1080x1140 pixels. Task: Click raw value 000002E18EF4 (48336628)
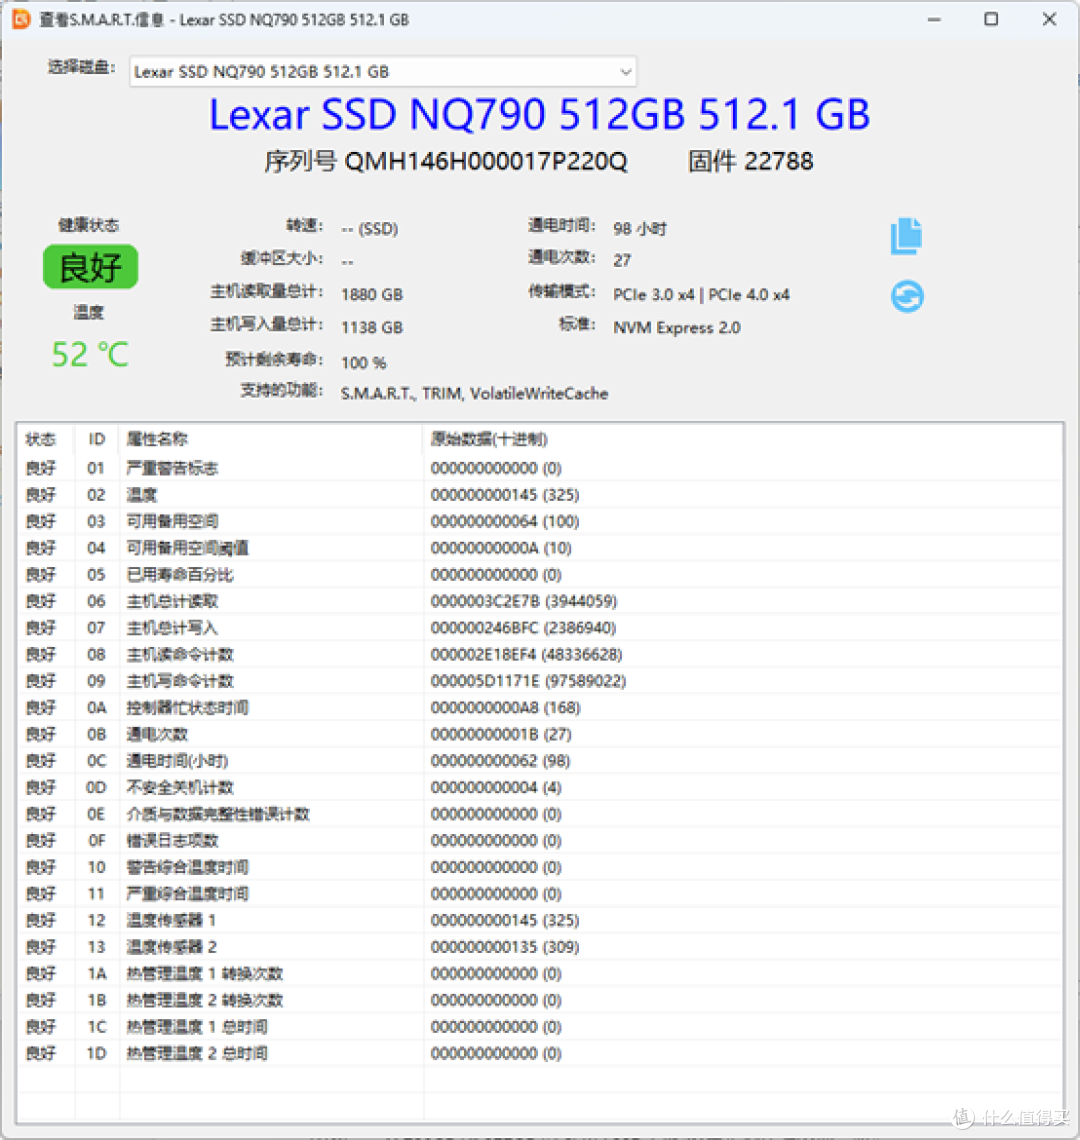pos(526,654)
